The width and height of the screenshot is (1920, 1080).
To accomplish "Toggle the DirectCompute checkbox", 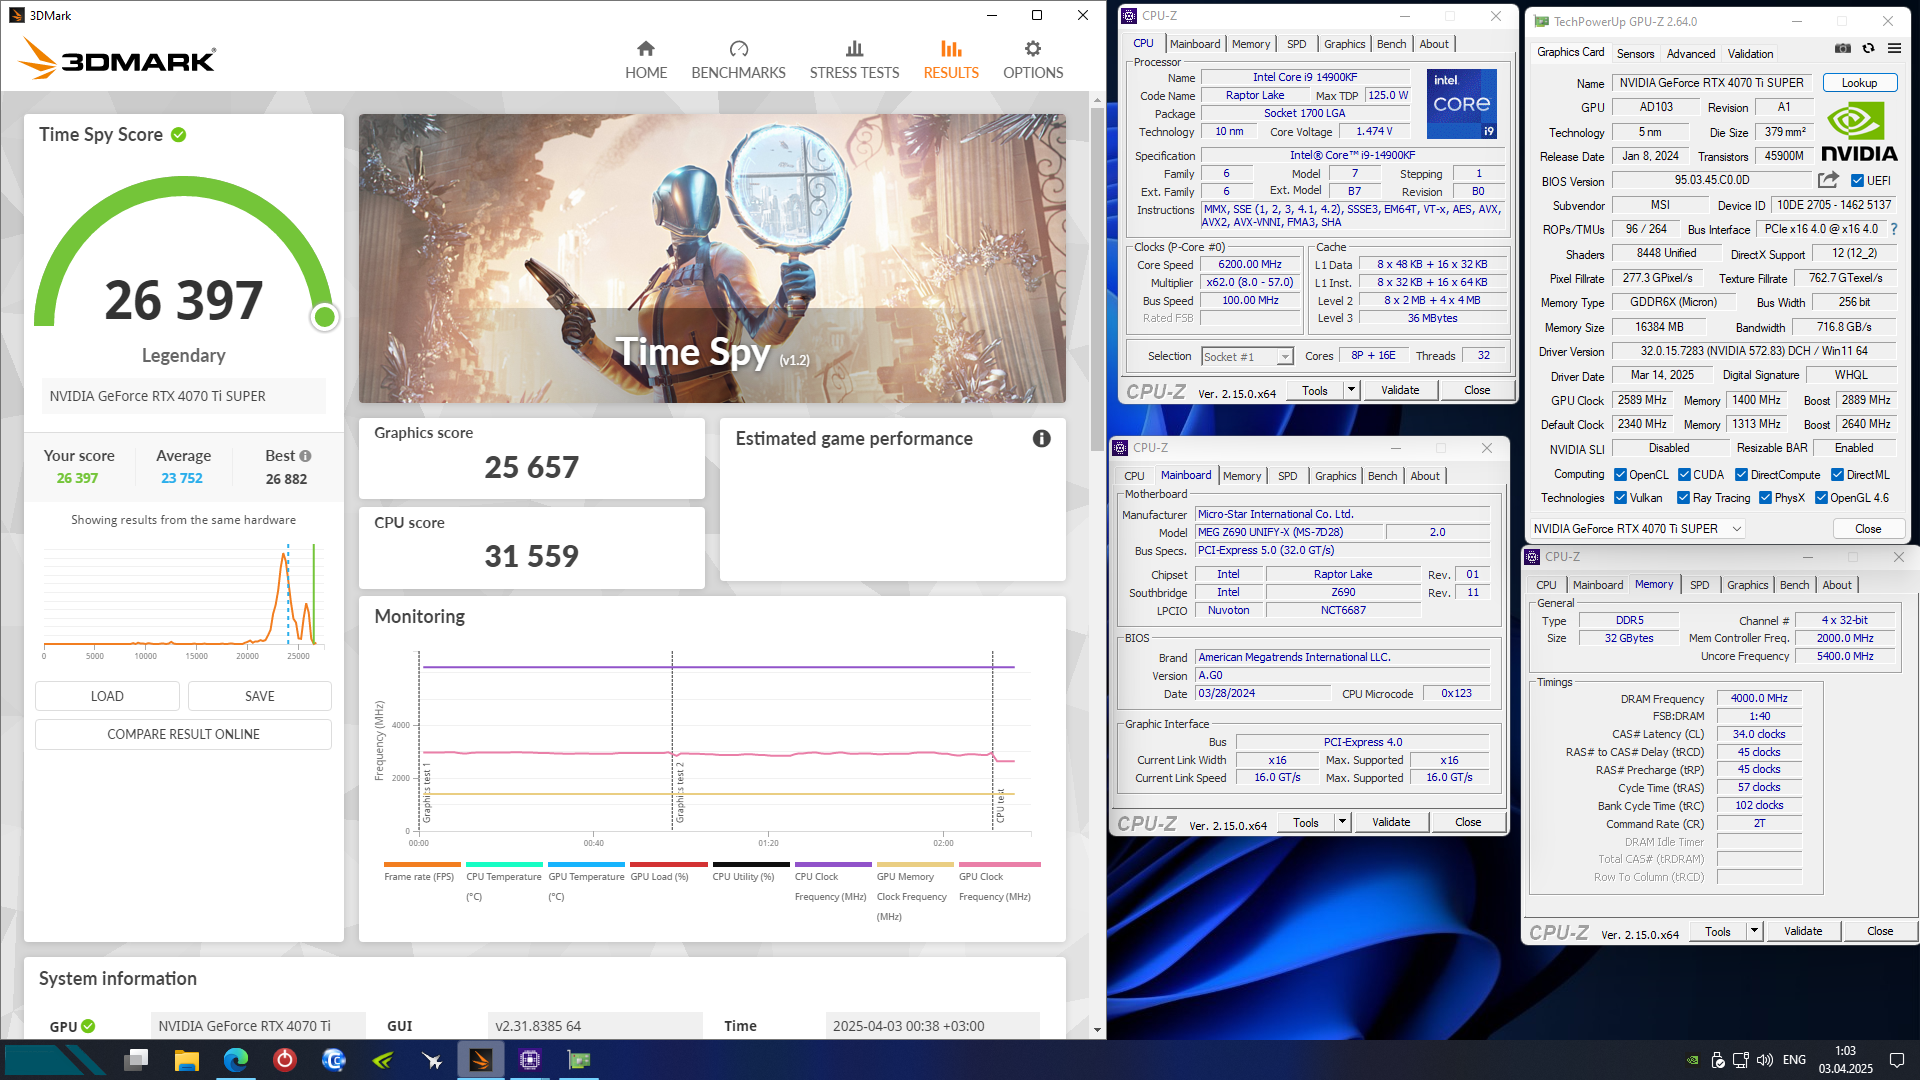I will pos(1741,475).
